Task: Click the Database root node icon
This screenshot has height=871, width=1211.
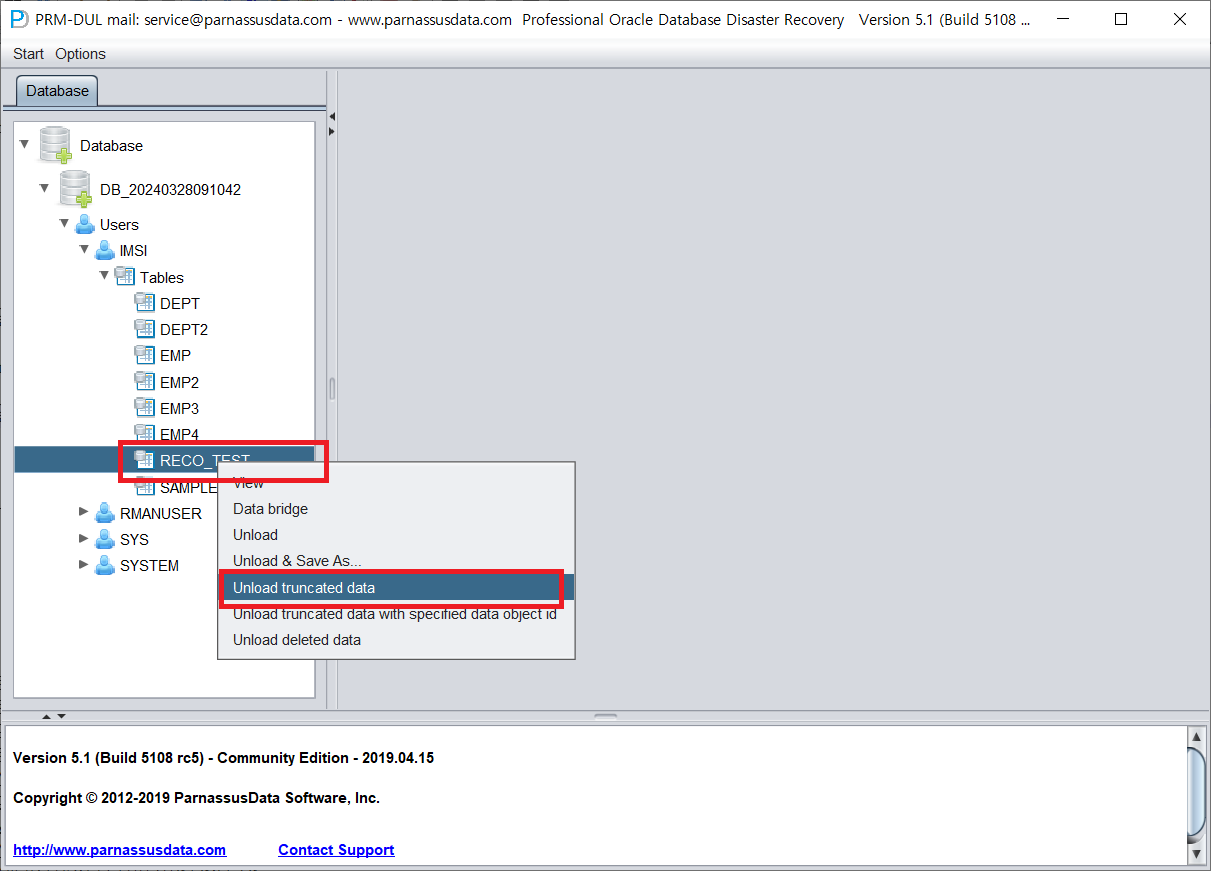Action: click(55, 145)
